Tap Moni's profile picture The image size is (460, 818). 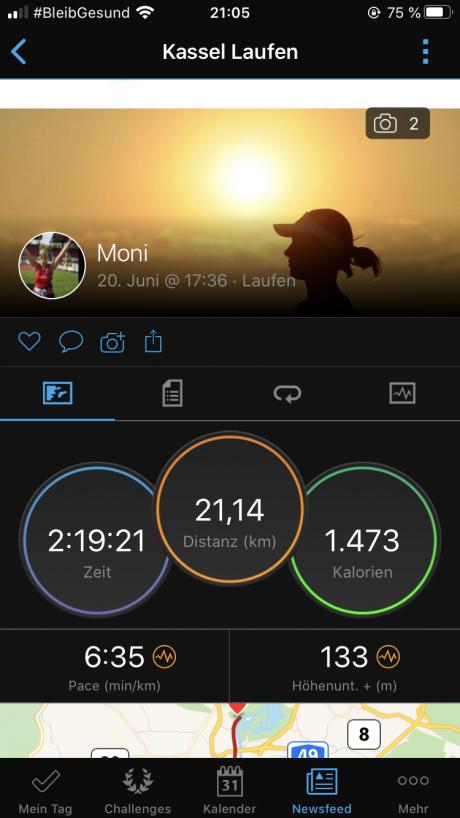52,266
